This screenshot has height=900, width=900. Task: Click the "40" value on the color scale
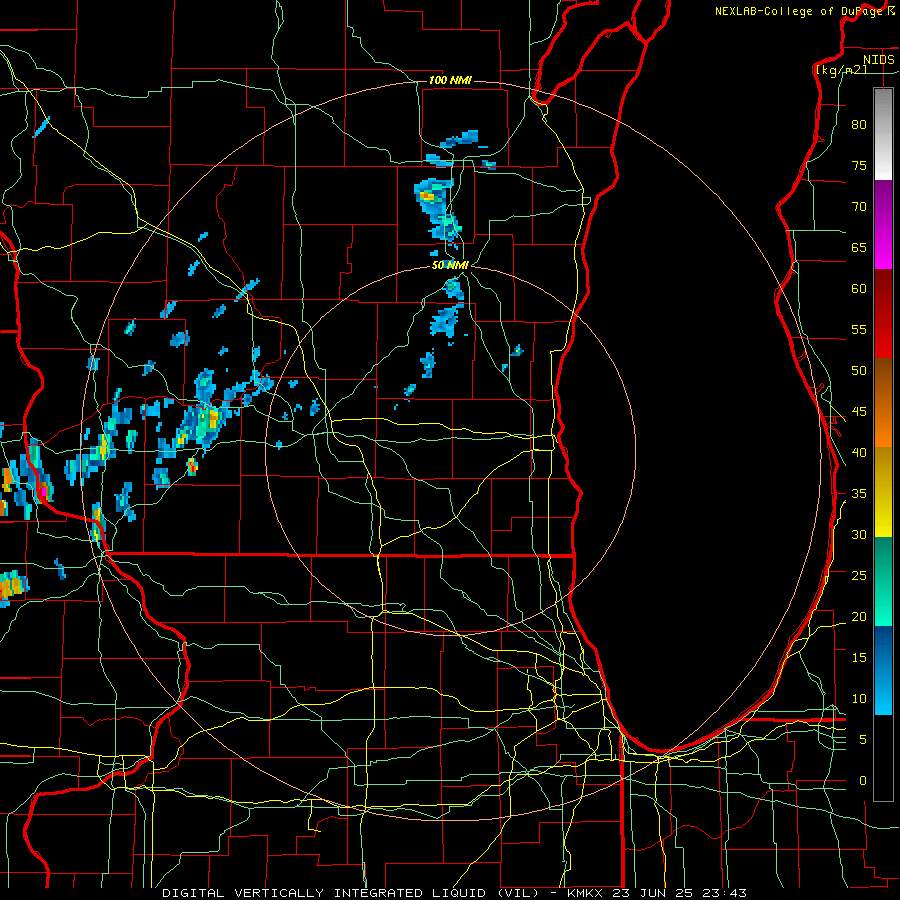[x=859, y=453]
